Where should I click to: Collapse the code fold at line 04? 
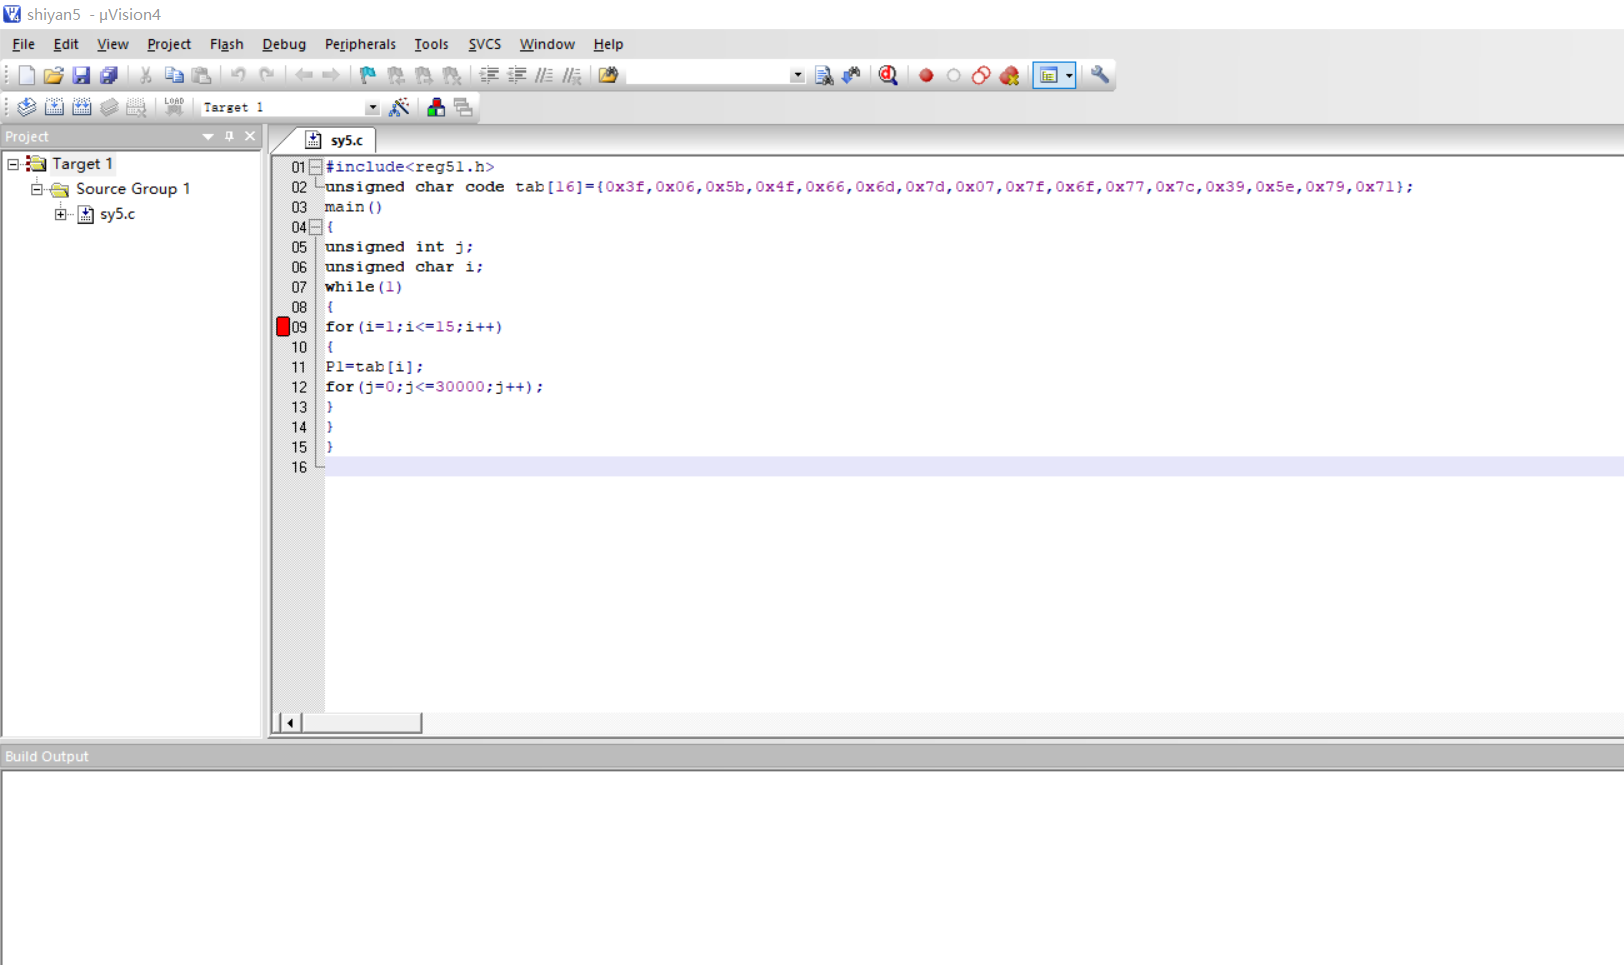point(315,227)
